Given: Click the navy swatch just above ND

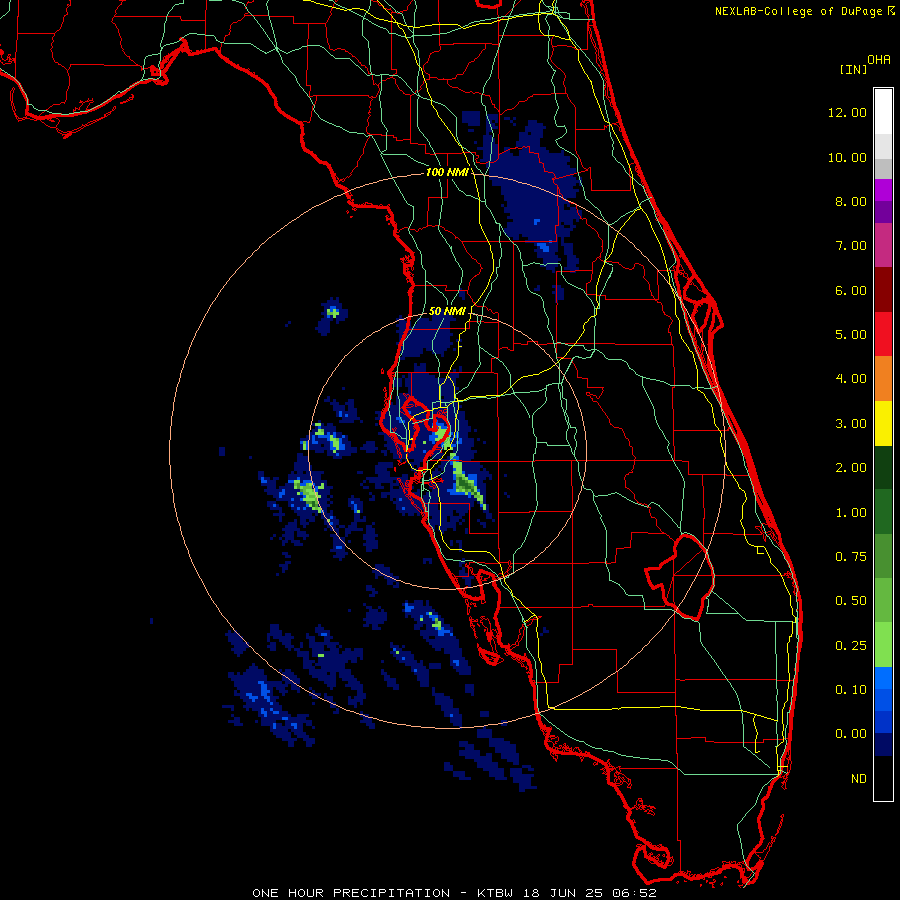Looking at the screenshot, I should click(883, 745).
